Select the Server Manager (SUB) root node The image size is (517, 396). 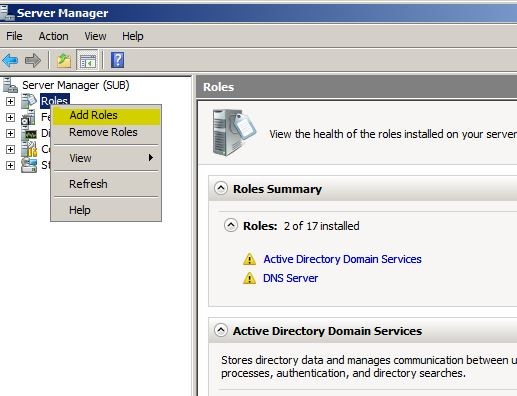coord(76,85)
